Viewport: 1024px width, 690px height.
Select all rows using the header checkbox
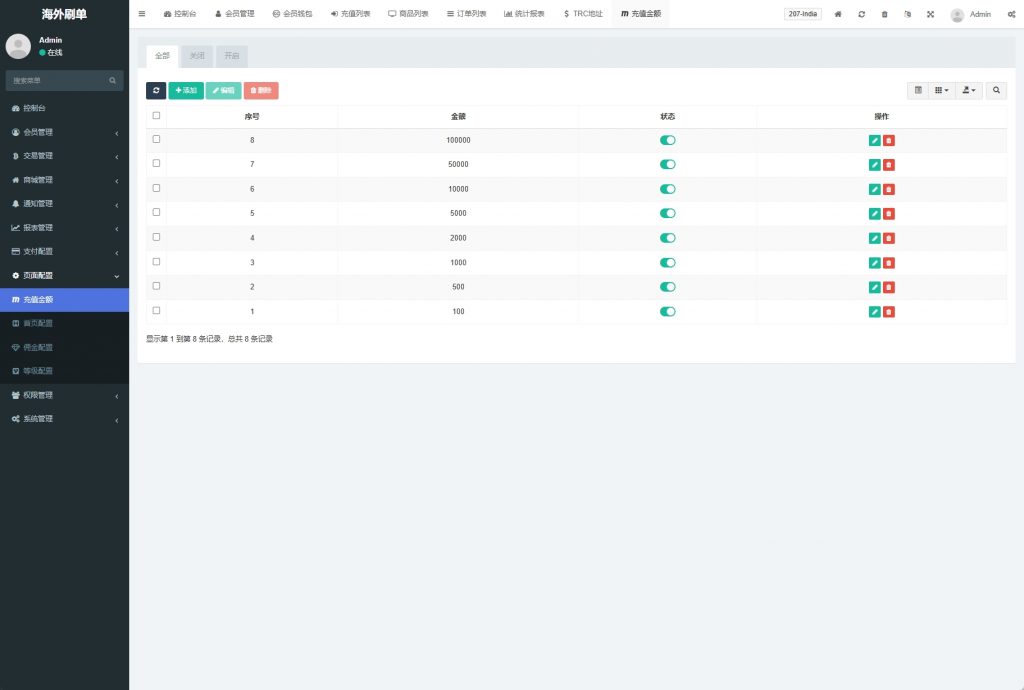pos(155,115)
